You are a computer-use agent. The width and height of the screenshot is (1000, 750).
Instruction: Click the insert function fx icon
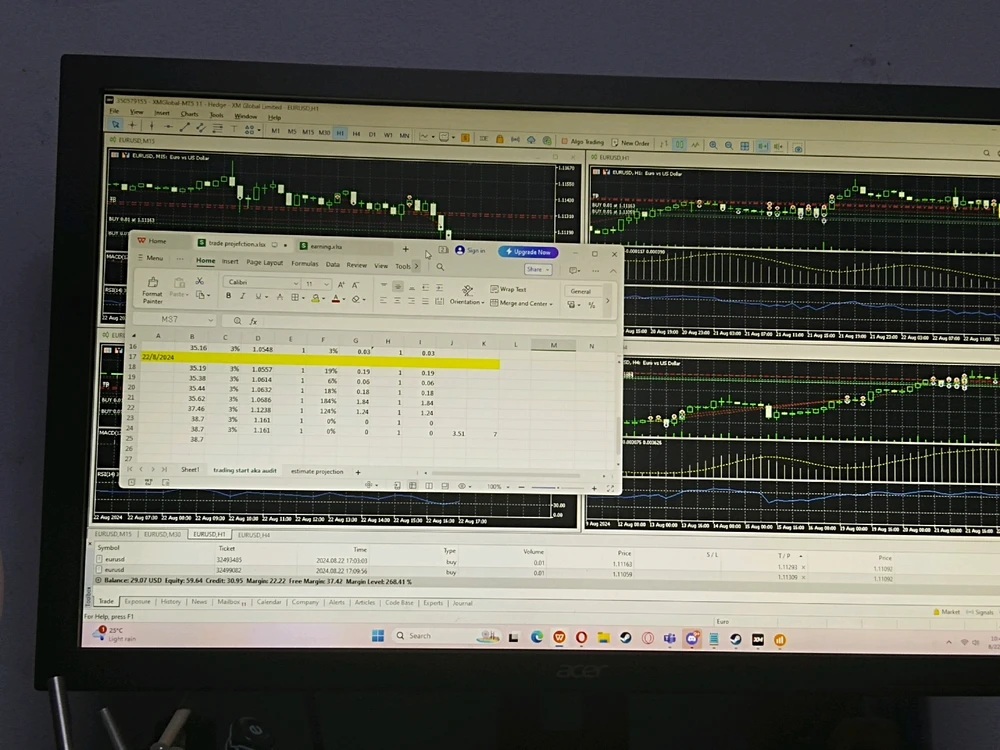[254, 321]
